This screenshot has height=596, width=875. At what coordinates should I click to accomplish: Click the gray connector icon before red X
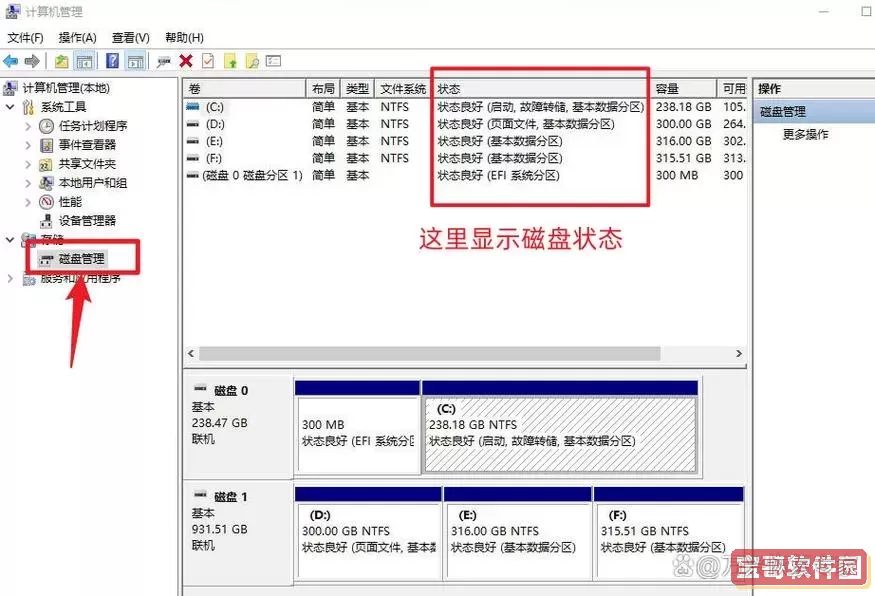(x=164, y=61)
